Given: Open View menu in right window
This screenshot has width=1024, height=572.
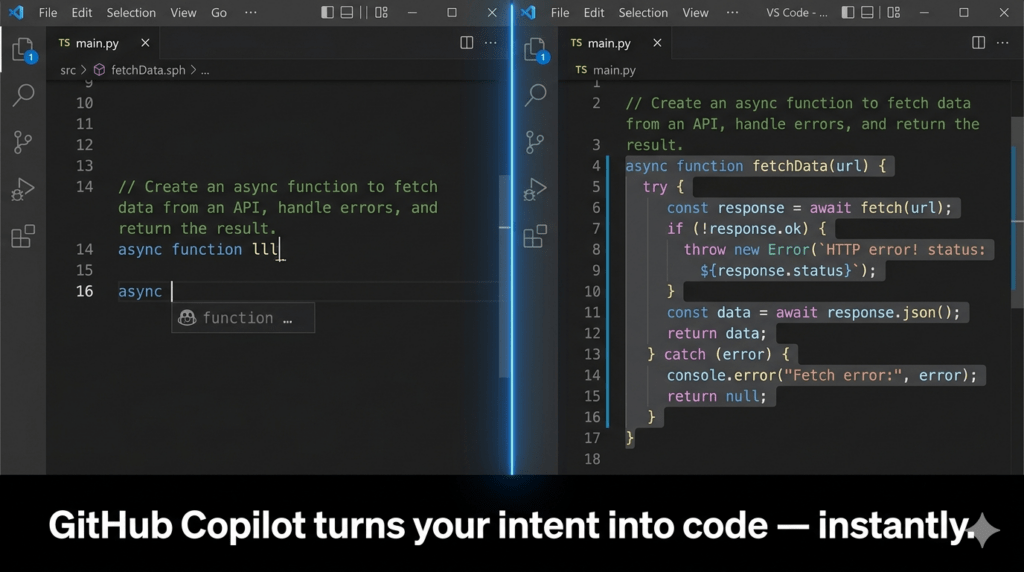Looking at the screenshot, I should 695,12.
